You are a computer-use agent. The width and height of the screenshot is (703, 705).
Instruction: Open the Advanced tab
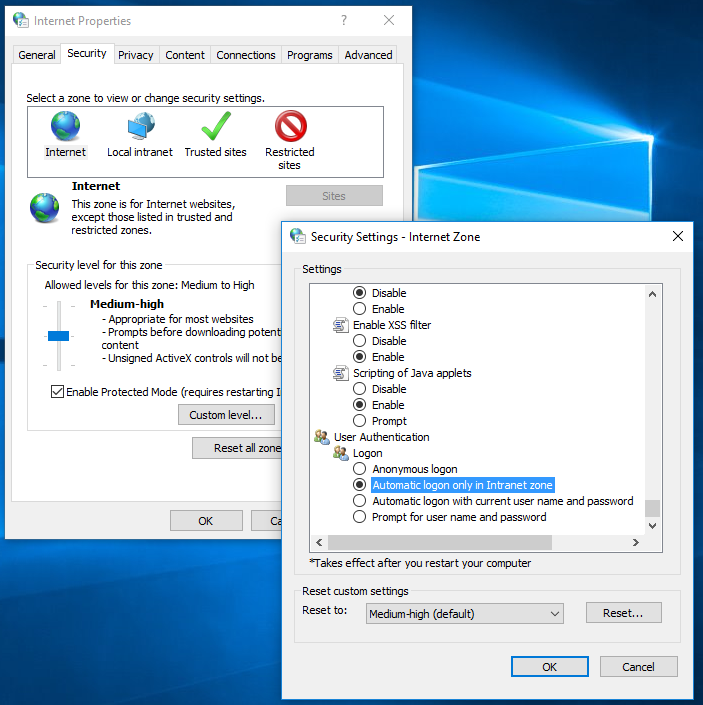pyautogui.click(x=368, y=55)
